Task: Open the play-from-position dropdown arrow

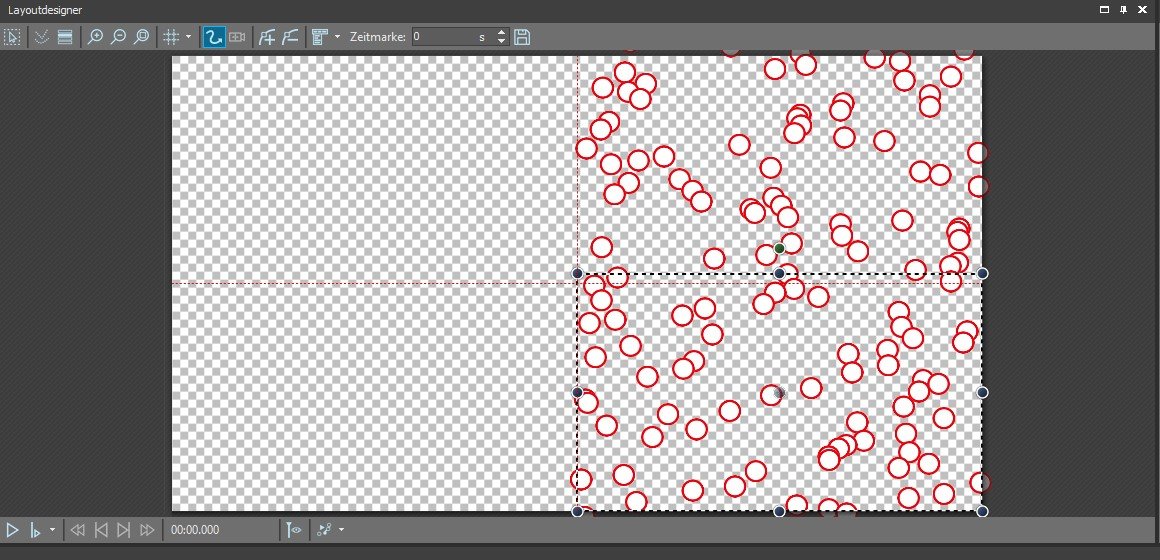Action: pos(52,530)
